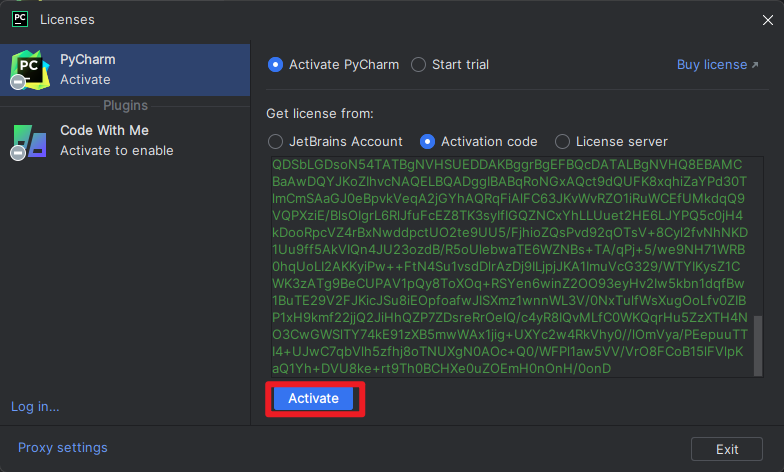784x472 pixels.
Task: Click the Log in... link
Action: tap(35, 406)
